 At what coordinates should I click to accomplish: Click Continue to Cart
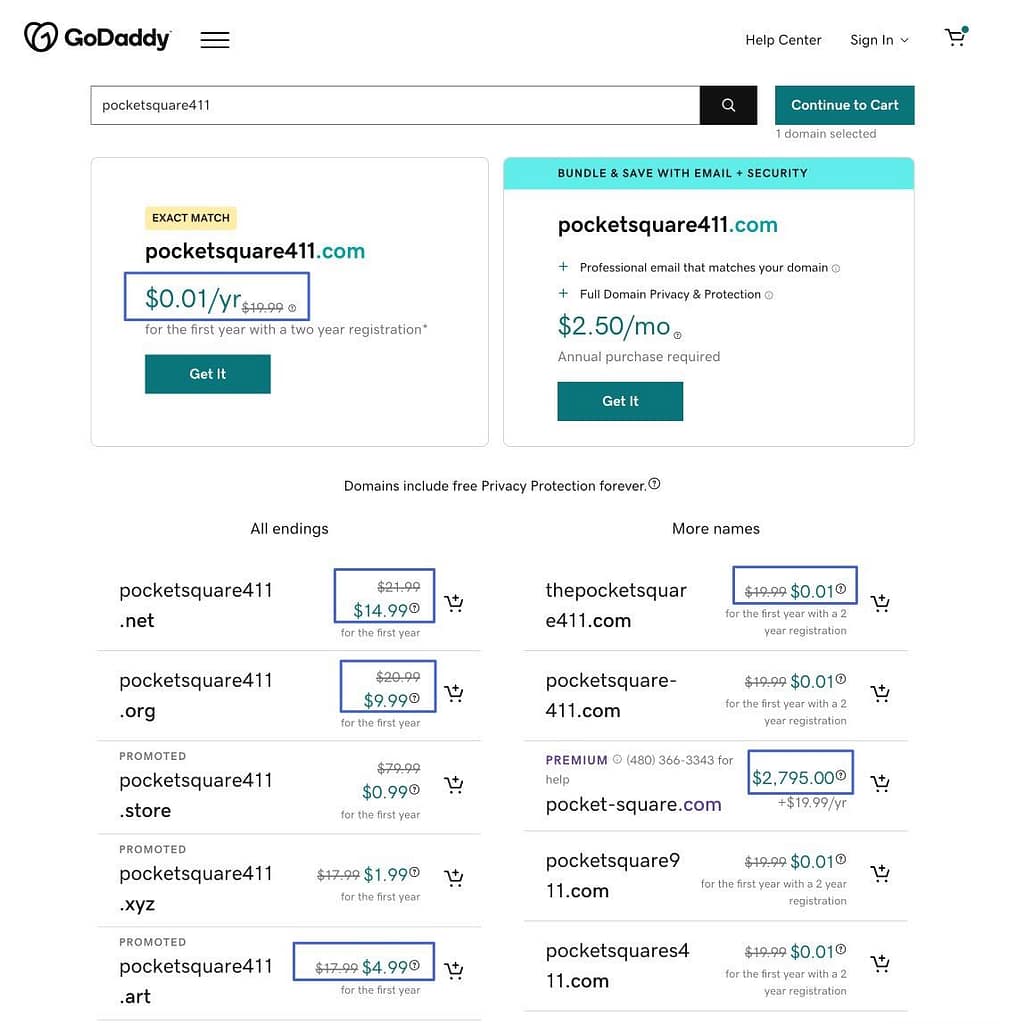(x=844, y=104)
